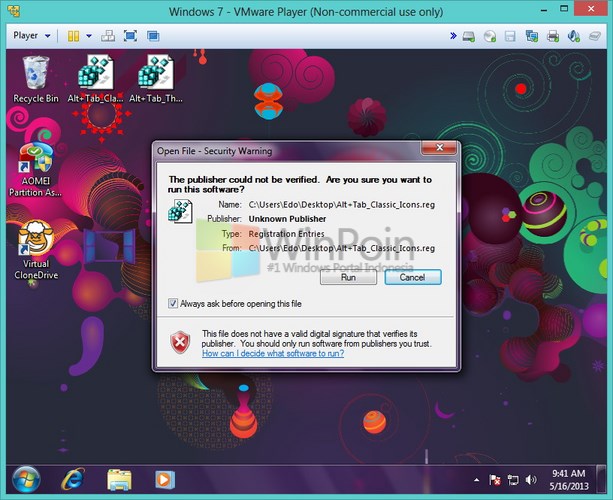
Task: Click the registry file icon in the dialog
Action: pyautogui.click(x=180, y=211)
